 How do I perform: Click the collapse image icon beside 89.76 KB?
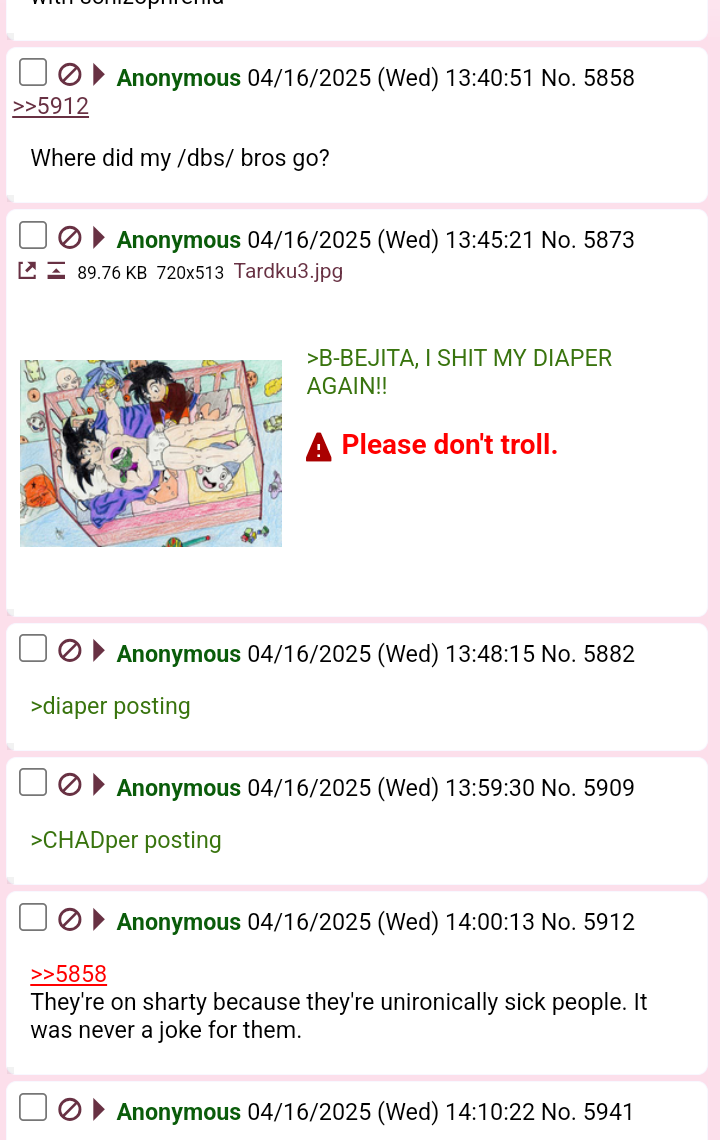point(56,271)
